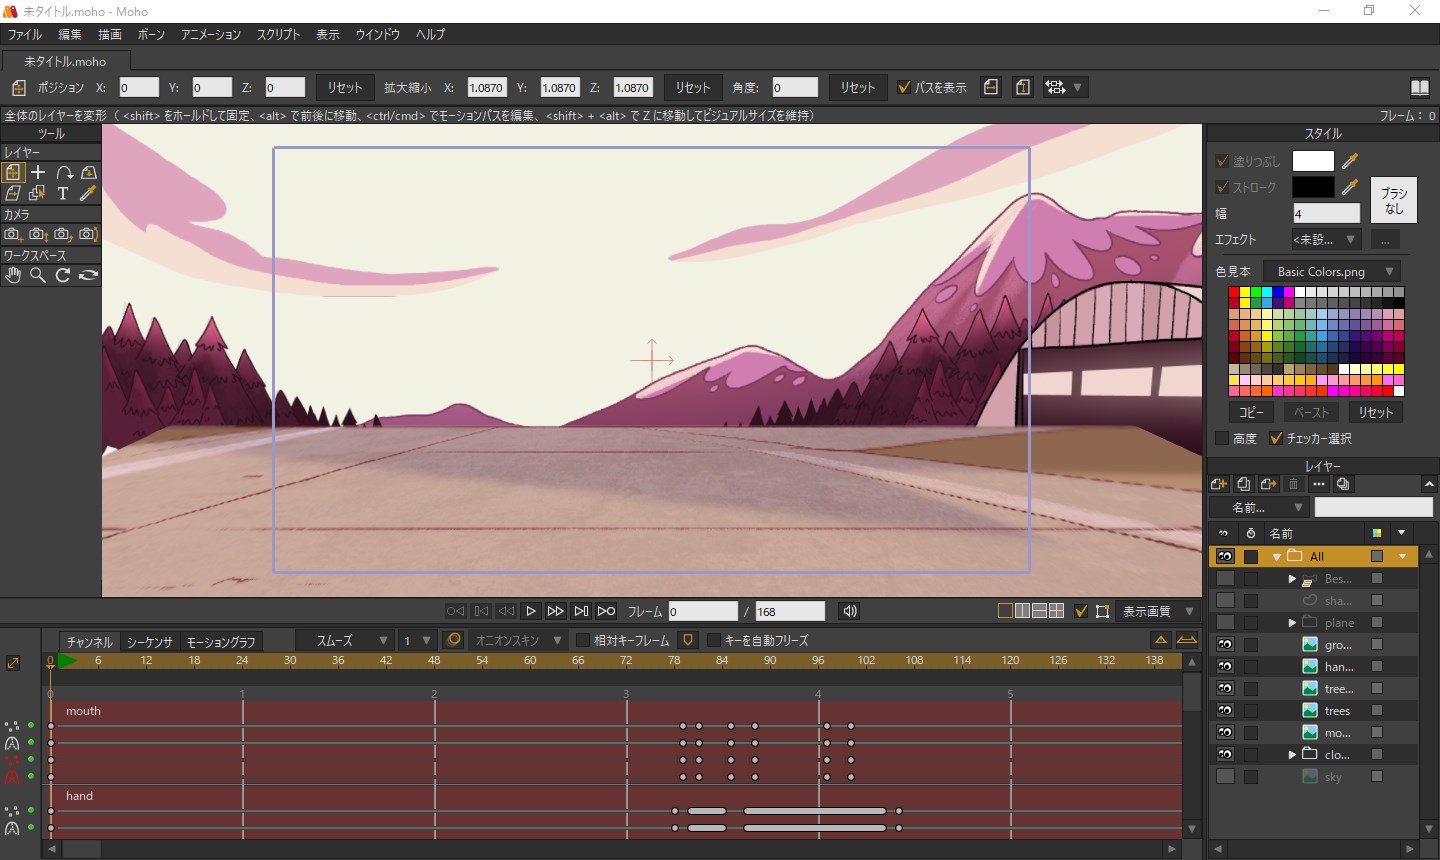
Task: Click the New Layer icon
Action: pyautogui.click(x=1219, y=484)
